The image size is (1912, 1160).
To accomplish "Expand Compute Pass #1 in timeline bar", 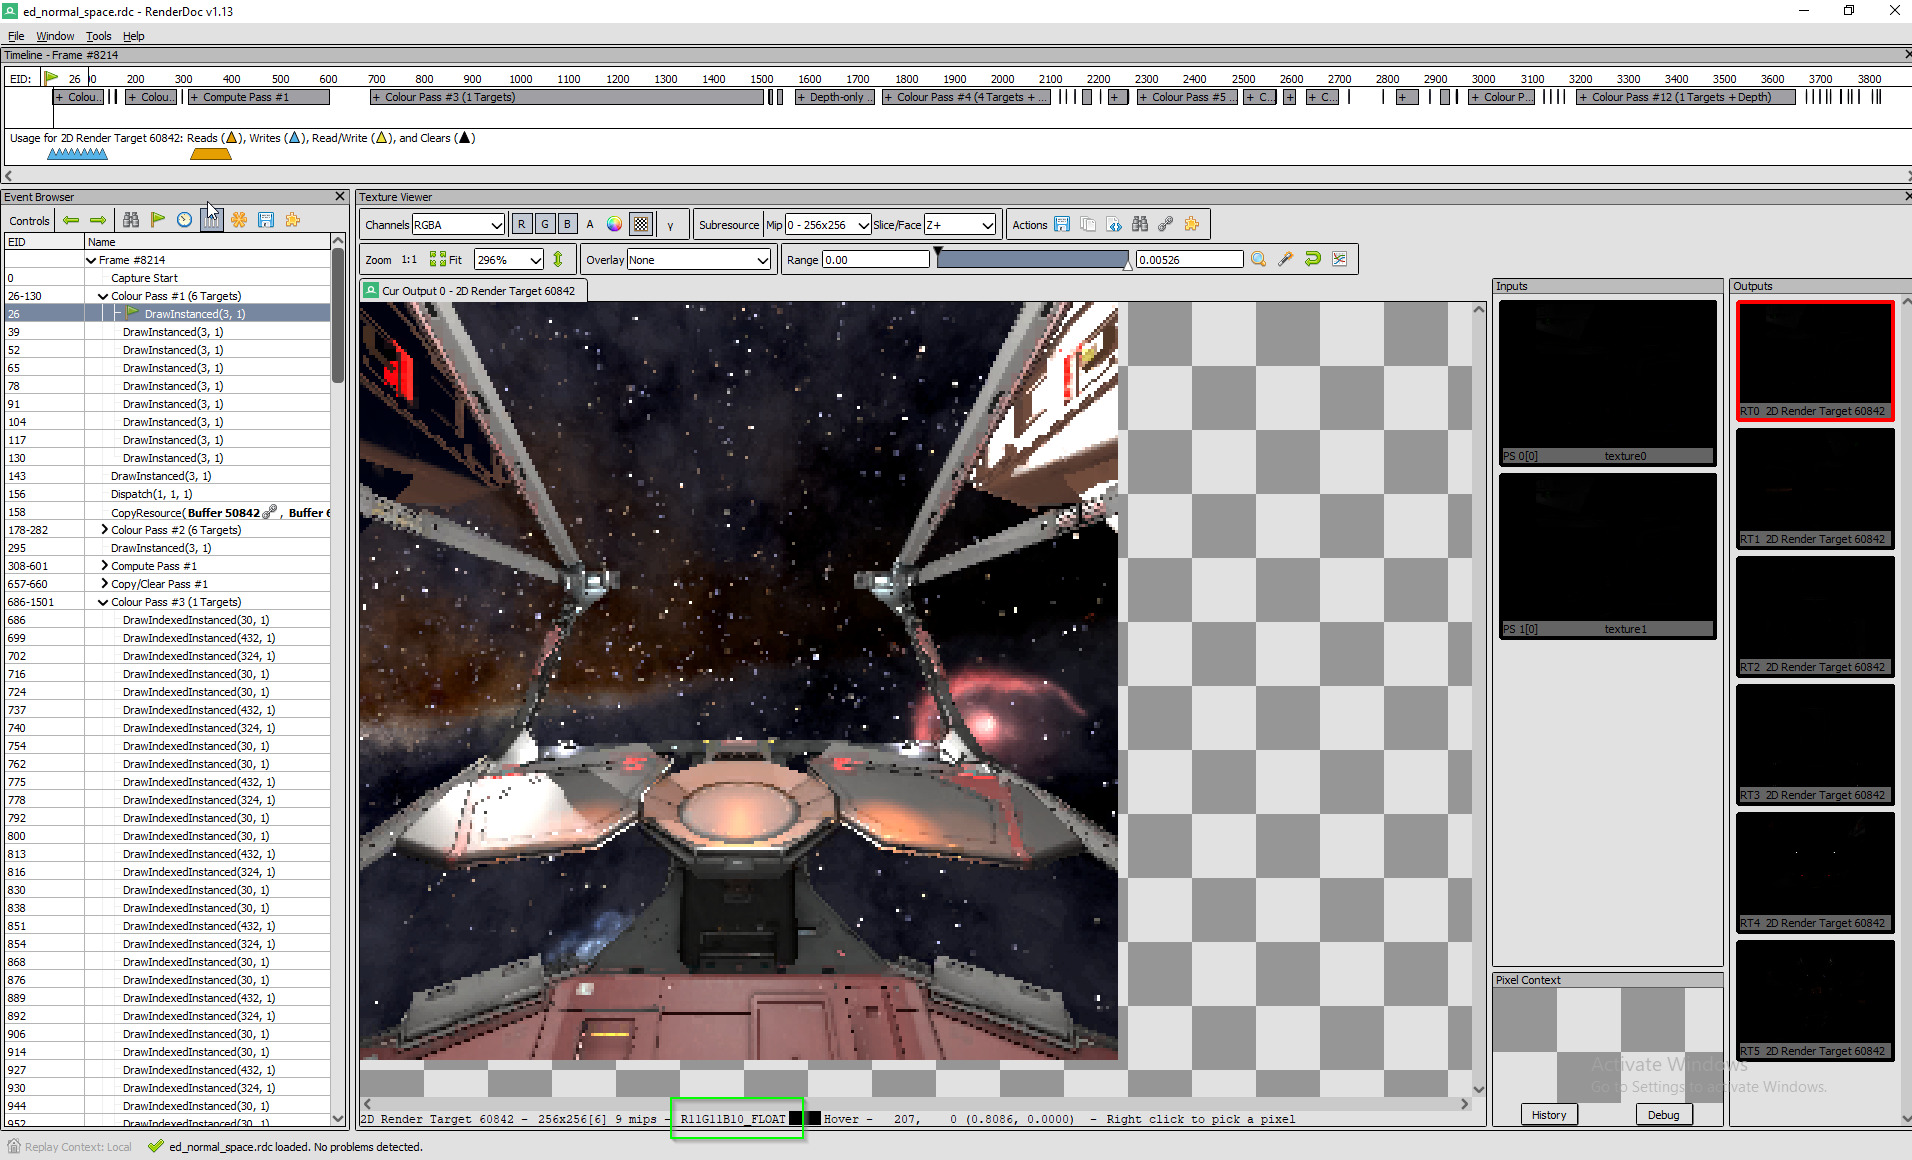I will coord(258,97).
